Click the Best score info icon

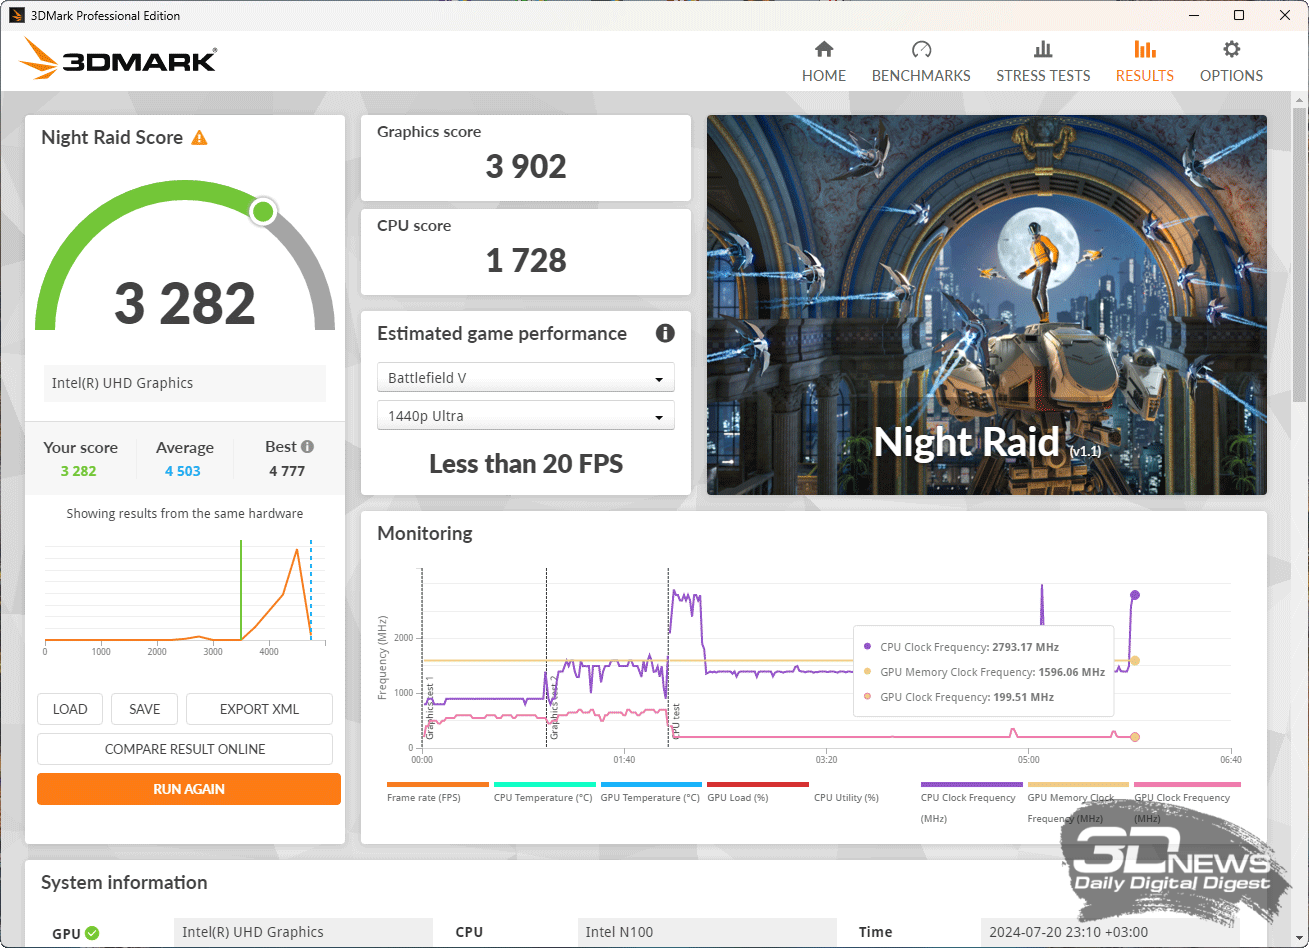(307, 447)
